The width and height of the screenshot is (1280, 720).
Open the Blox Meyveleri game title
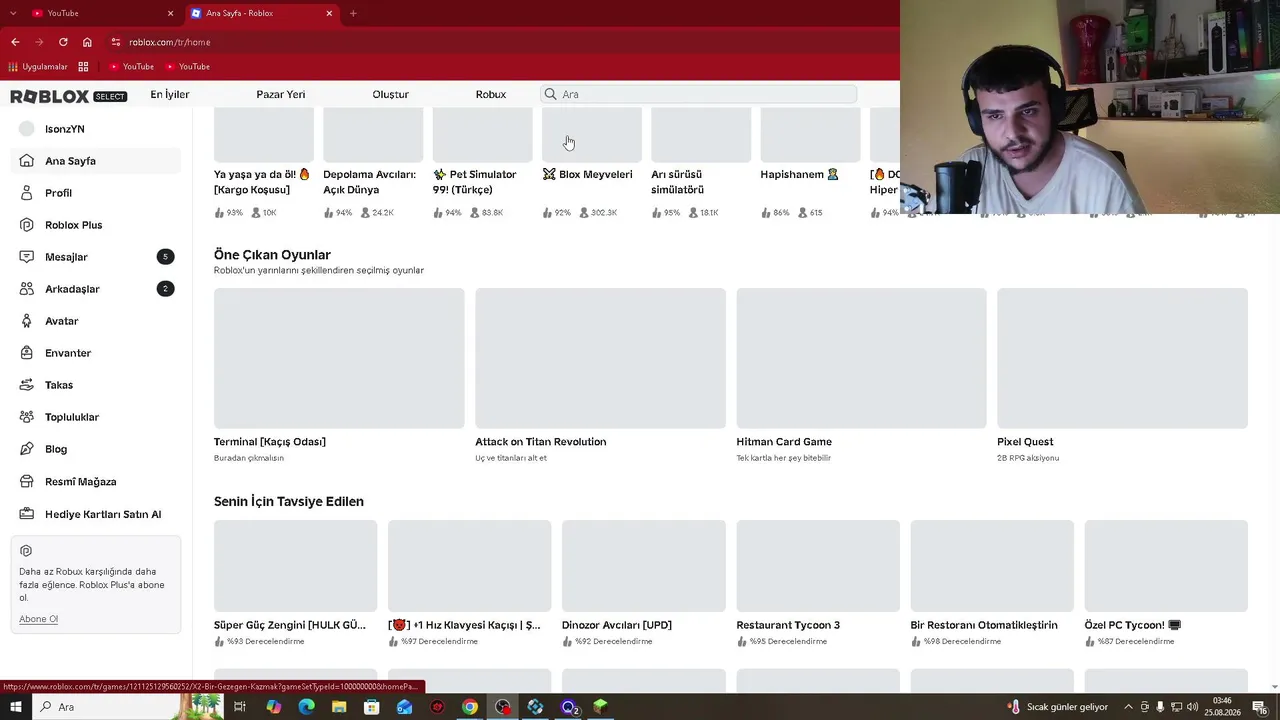click(x=588, y=174)
